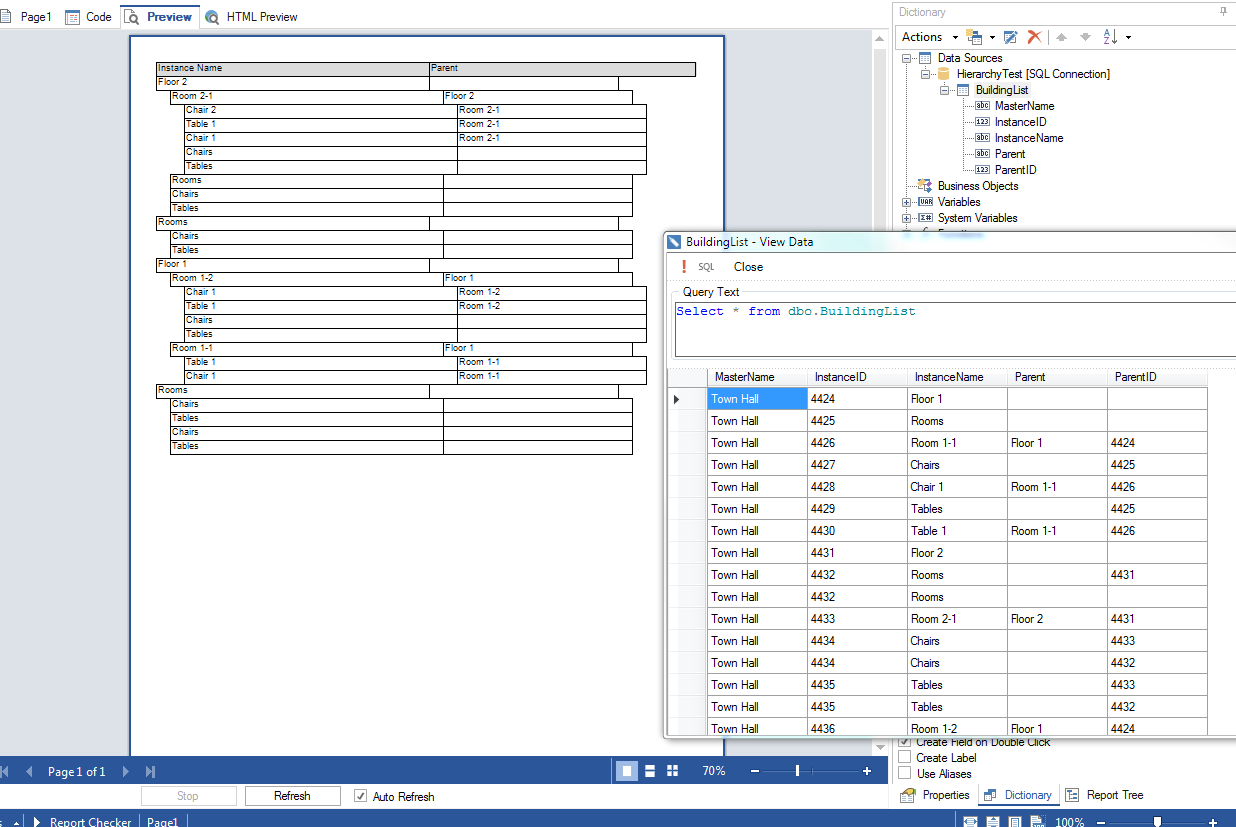Click the Stop button

click(188, 796)
